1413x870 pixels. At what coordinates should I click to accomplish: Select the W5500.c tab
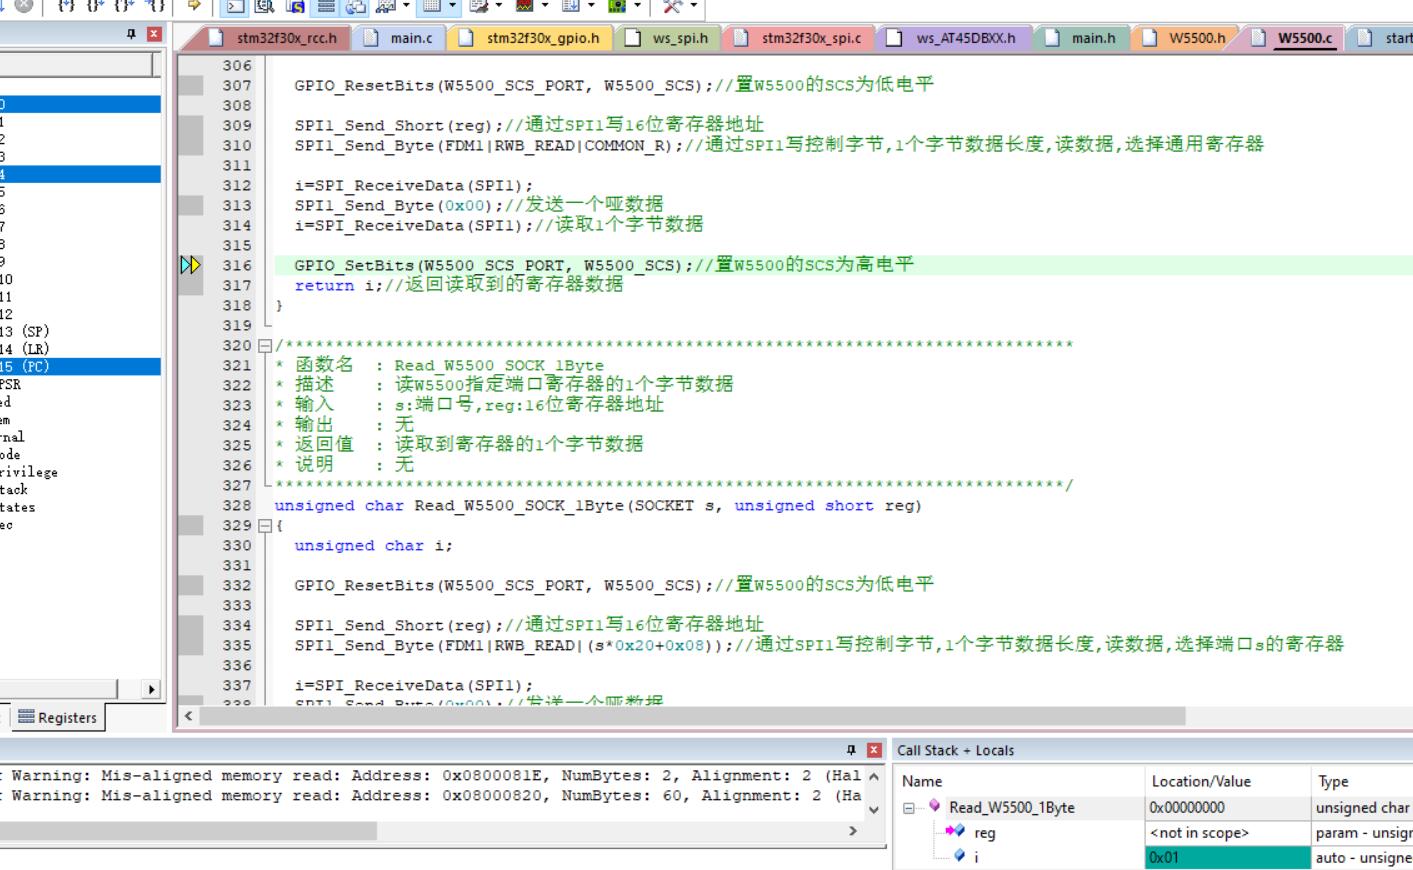[1294, 38]
